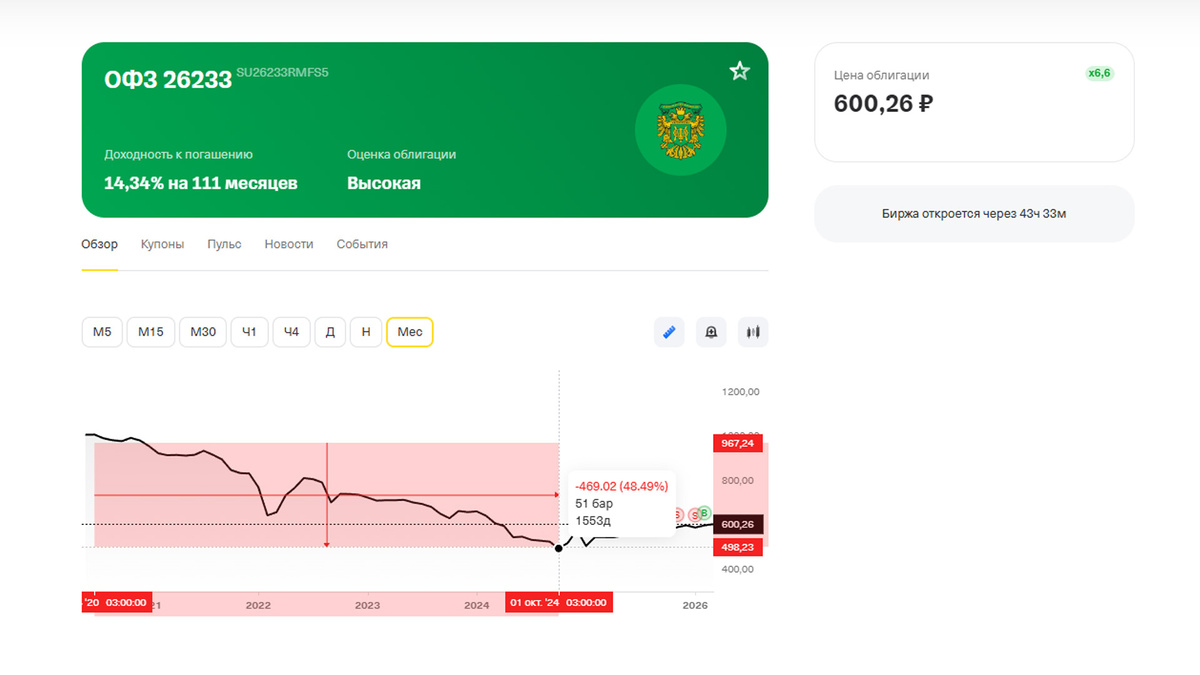The height and width of the screenshot is (675, 1200).
Task: Open the Купоны tab
Action: tap(162, 243)
